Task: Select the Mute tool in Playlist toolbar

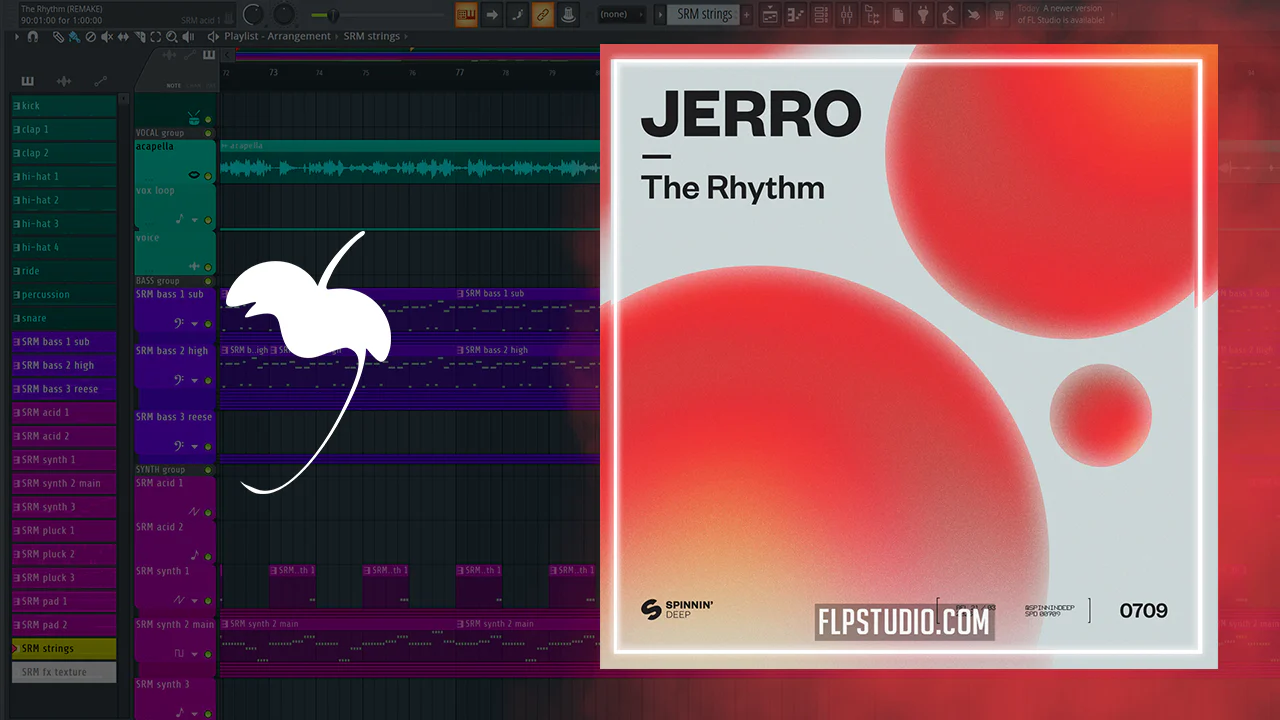Action: pyautogui.click(x=107, y=36)
